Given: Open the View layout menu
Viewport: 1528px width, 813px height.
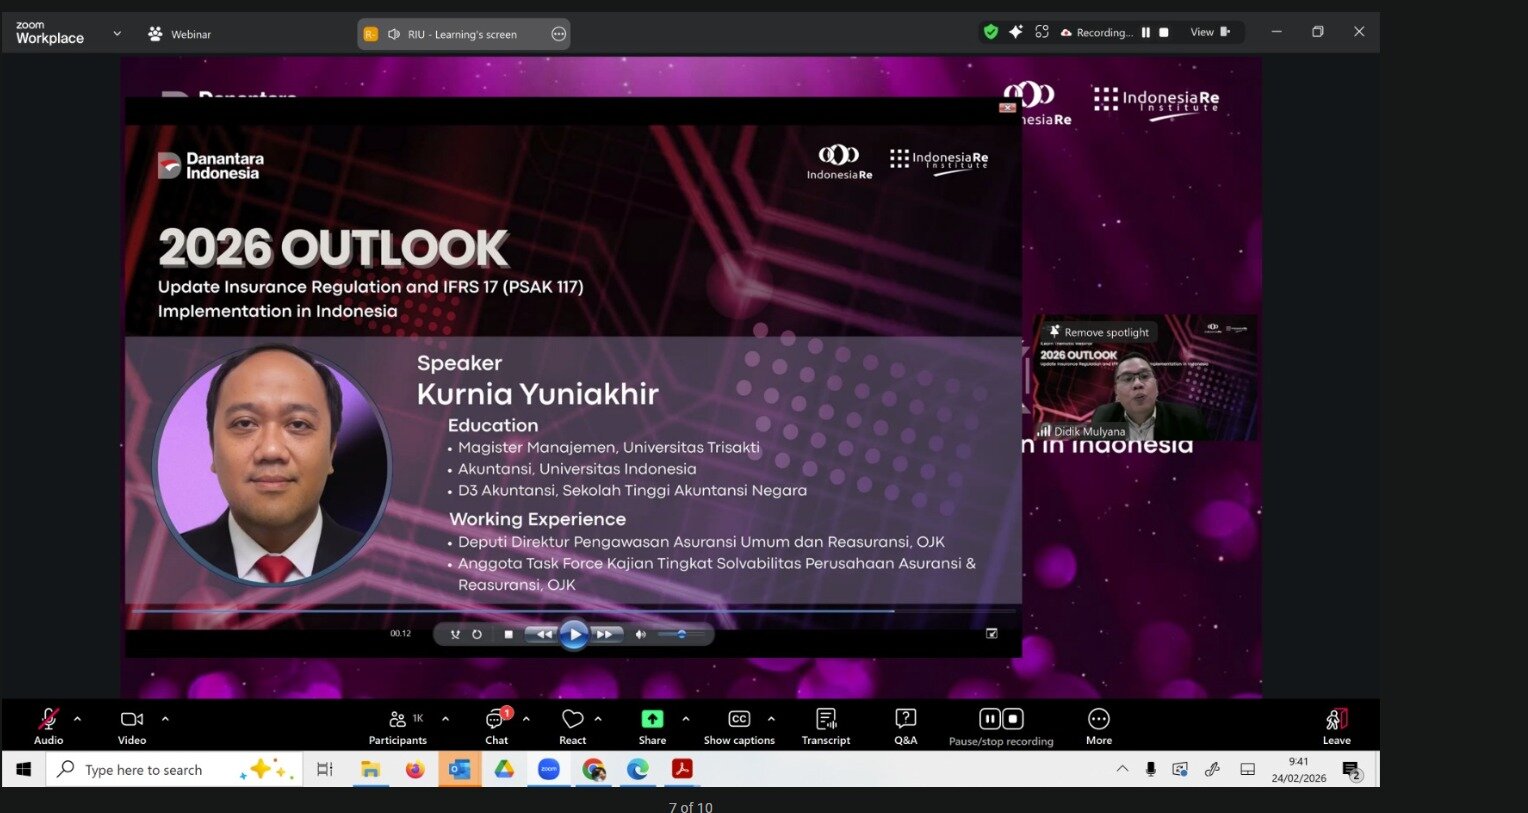Looking at the screenshot, I should (x=1209, y=32).
